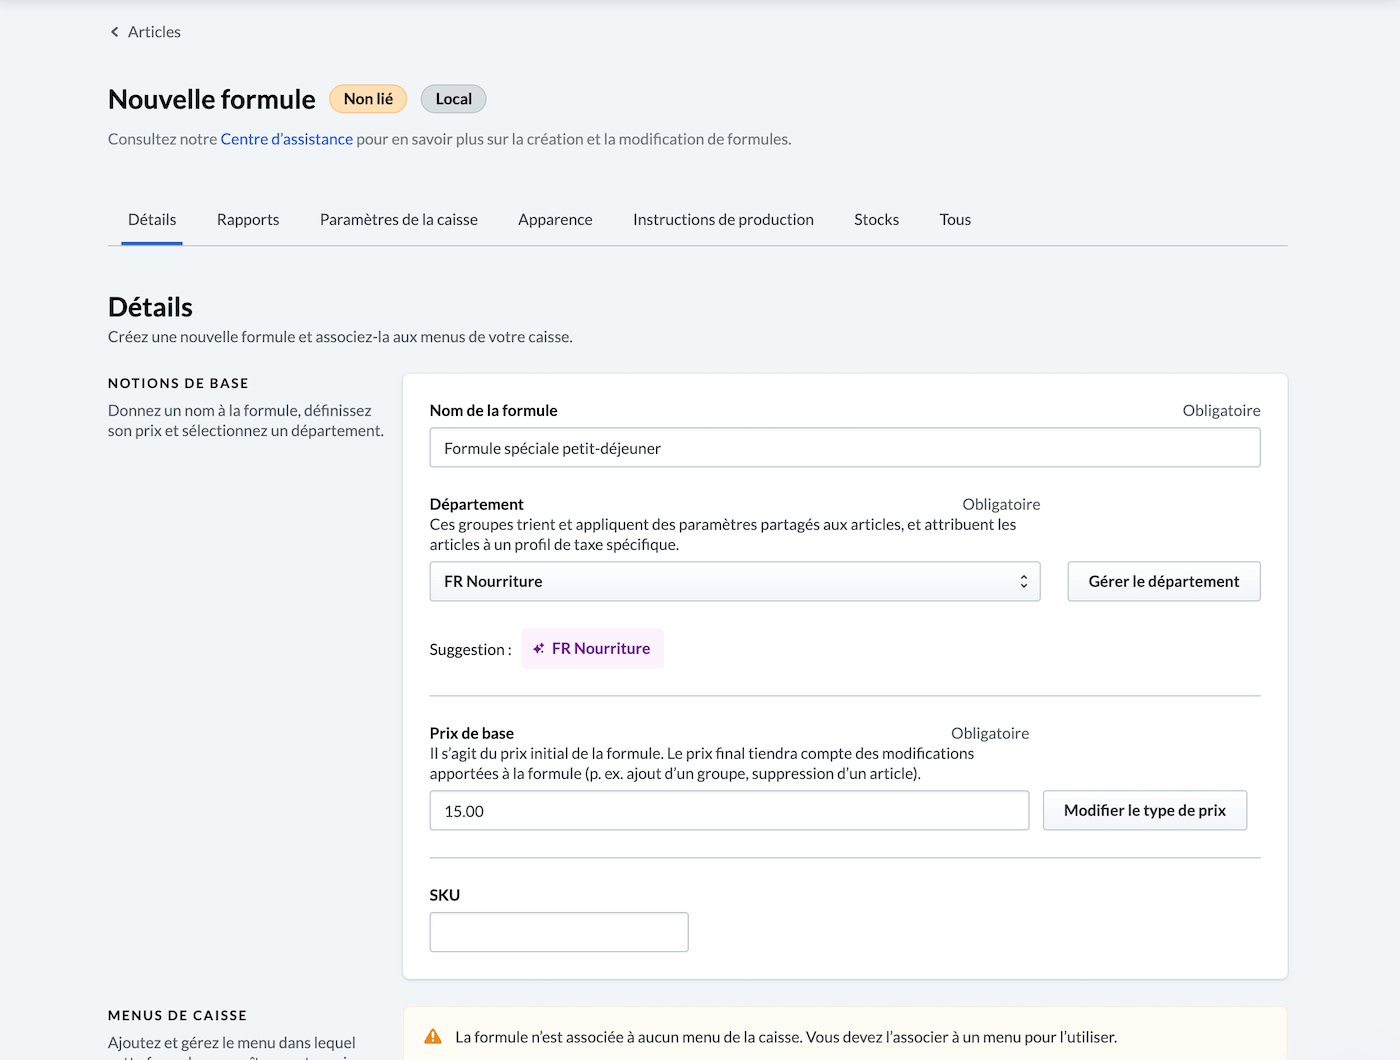Click the back chevron beside Articles
The height and width of the screenshot is (1060, 1400).
(114, 32)
